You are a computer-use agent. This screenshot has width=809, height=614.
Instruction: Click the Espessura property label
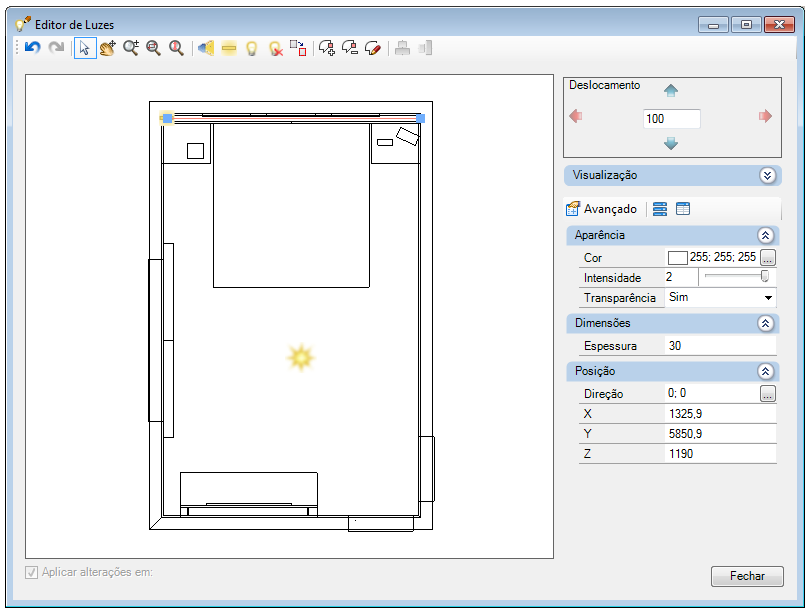tap(610, 346)
